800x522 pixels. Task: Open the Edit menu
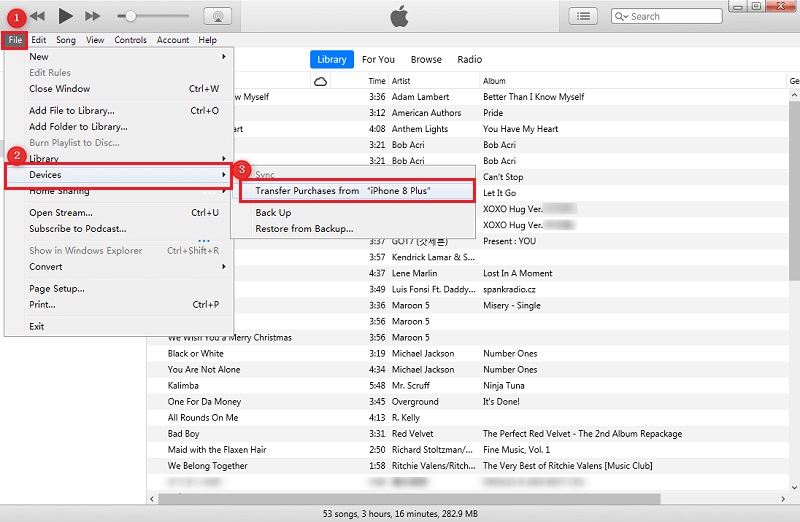point(38,40)
